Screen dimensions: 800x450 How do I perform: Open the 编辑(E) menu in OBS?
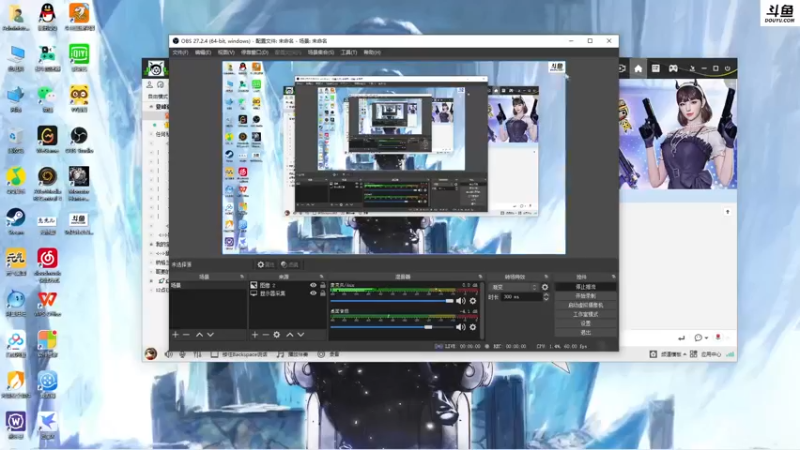[203, 53]
